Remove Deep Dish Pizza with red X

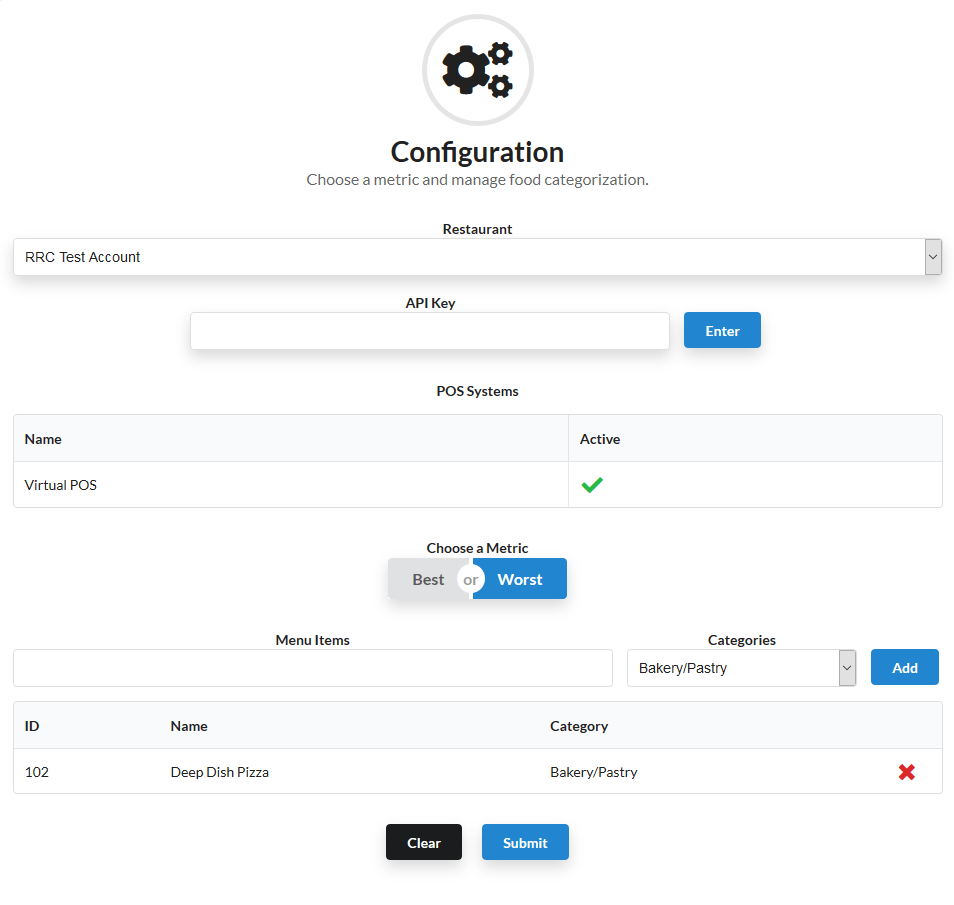(x=906, y=772)
